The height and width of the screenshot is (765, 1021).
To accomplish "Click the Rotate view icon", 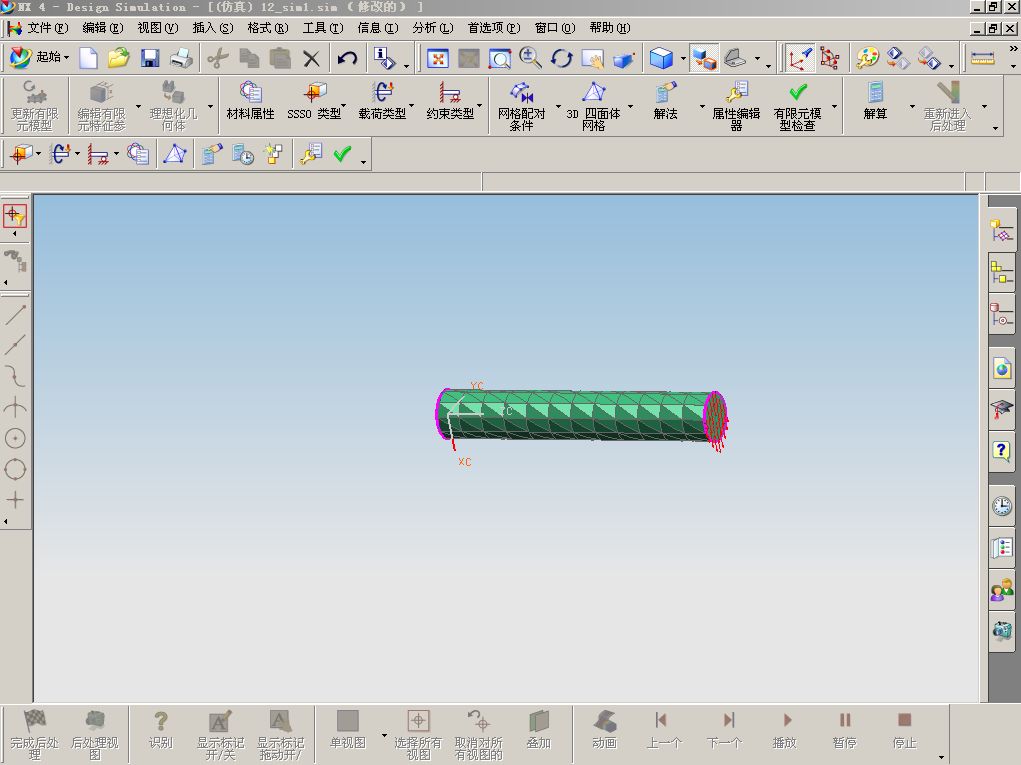I will point(561,59).
